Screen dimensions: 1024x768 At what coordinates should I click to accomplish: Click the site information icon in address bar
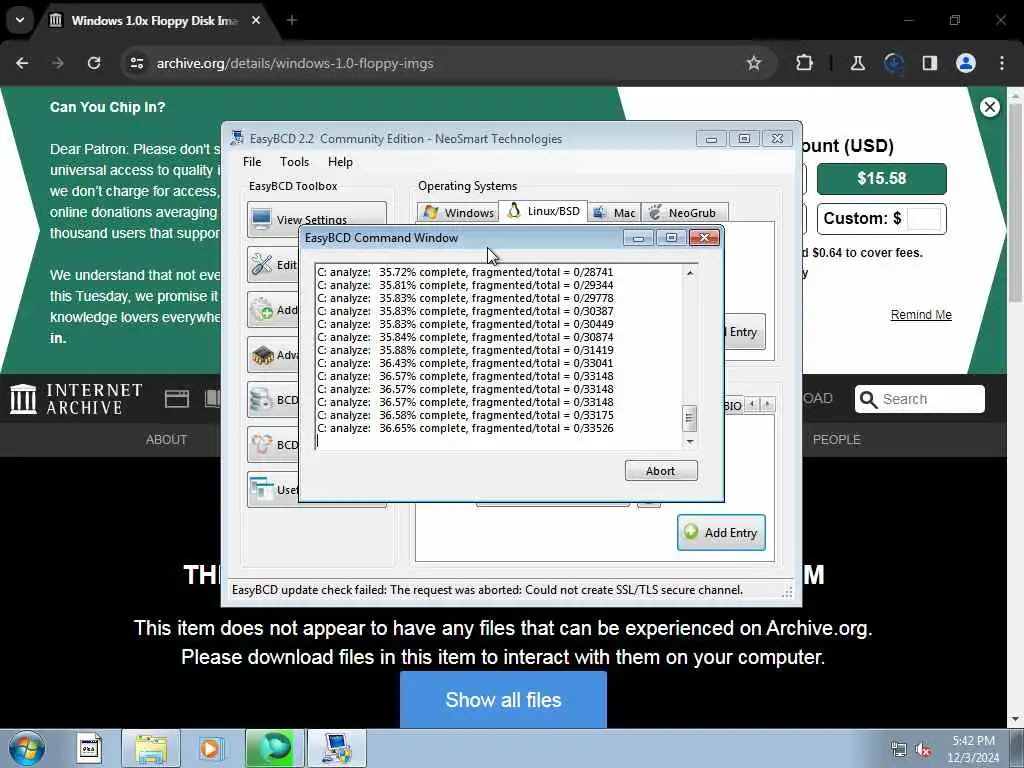(136, 63)
